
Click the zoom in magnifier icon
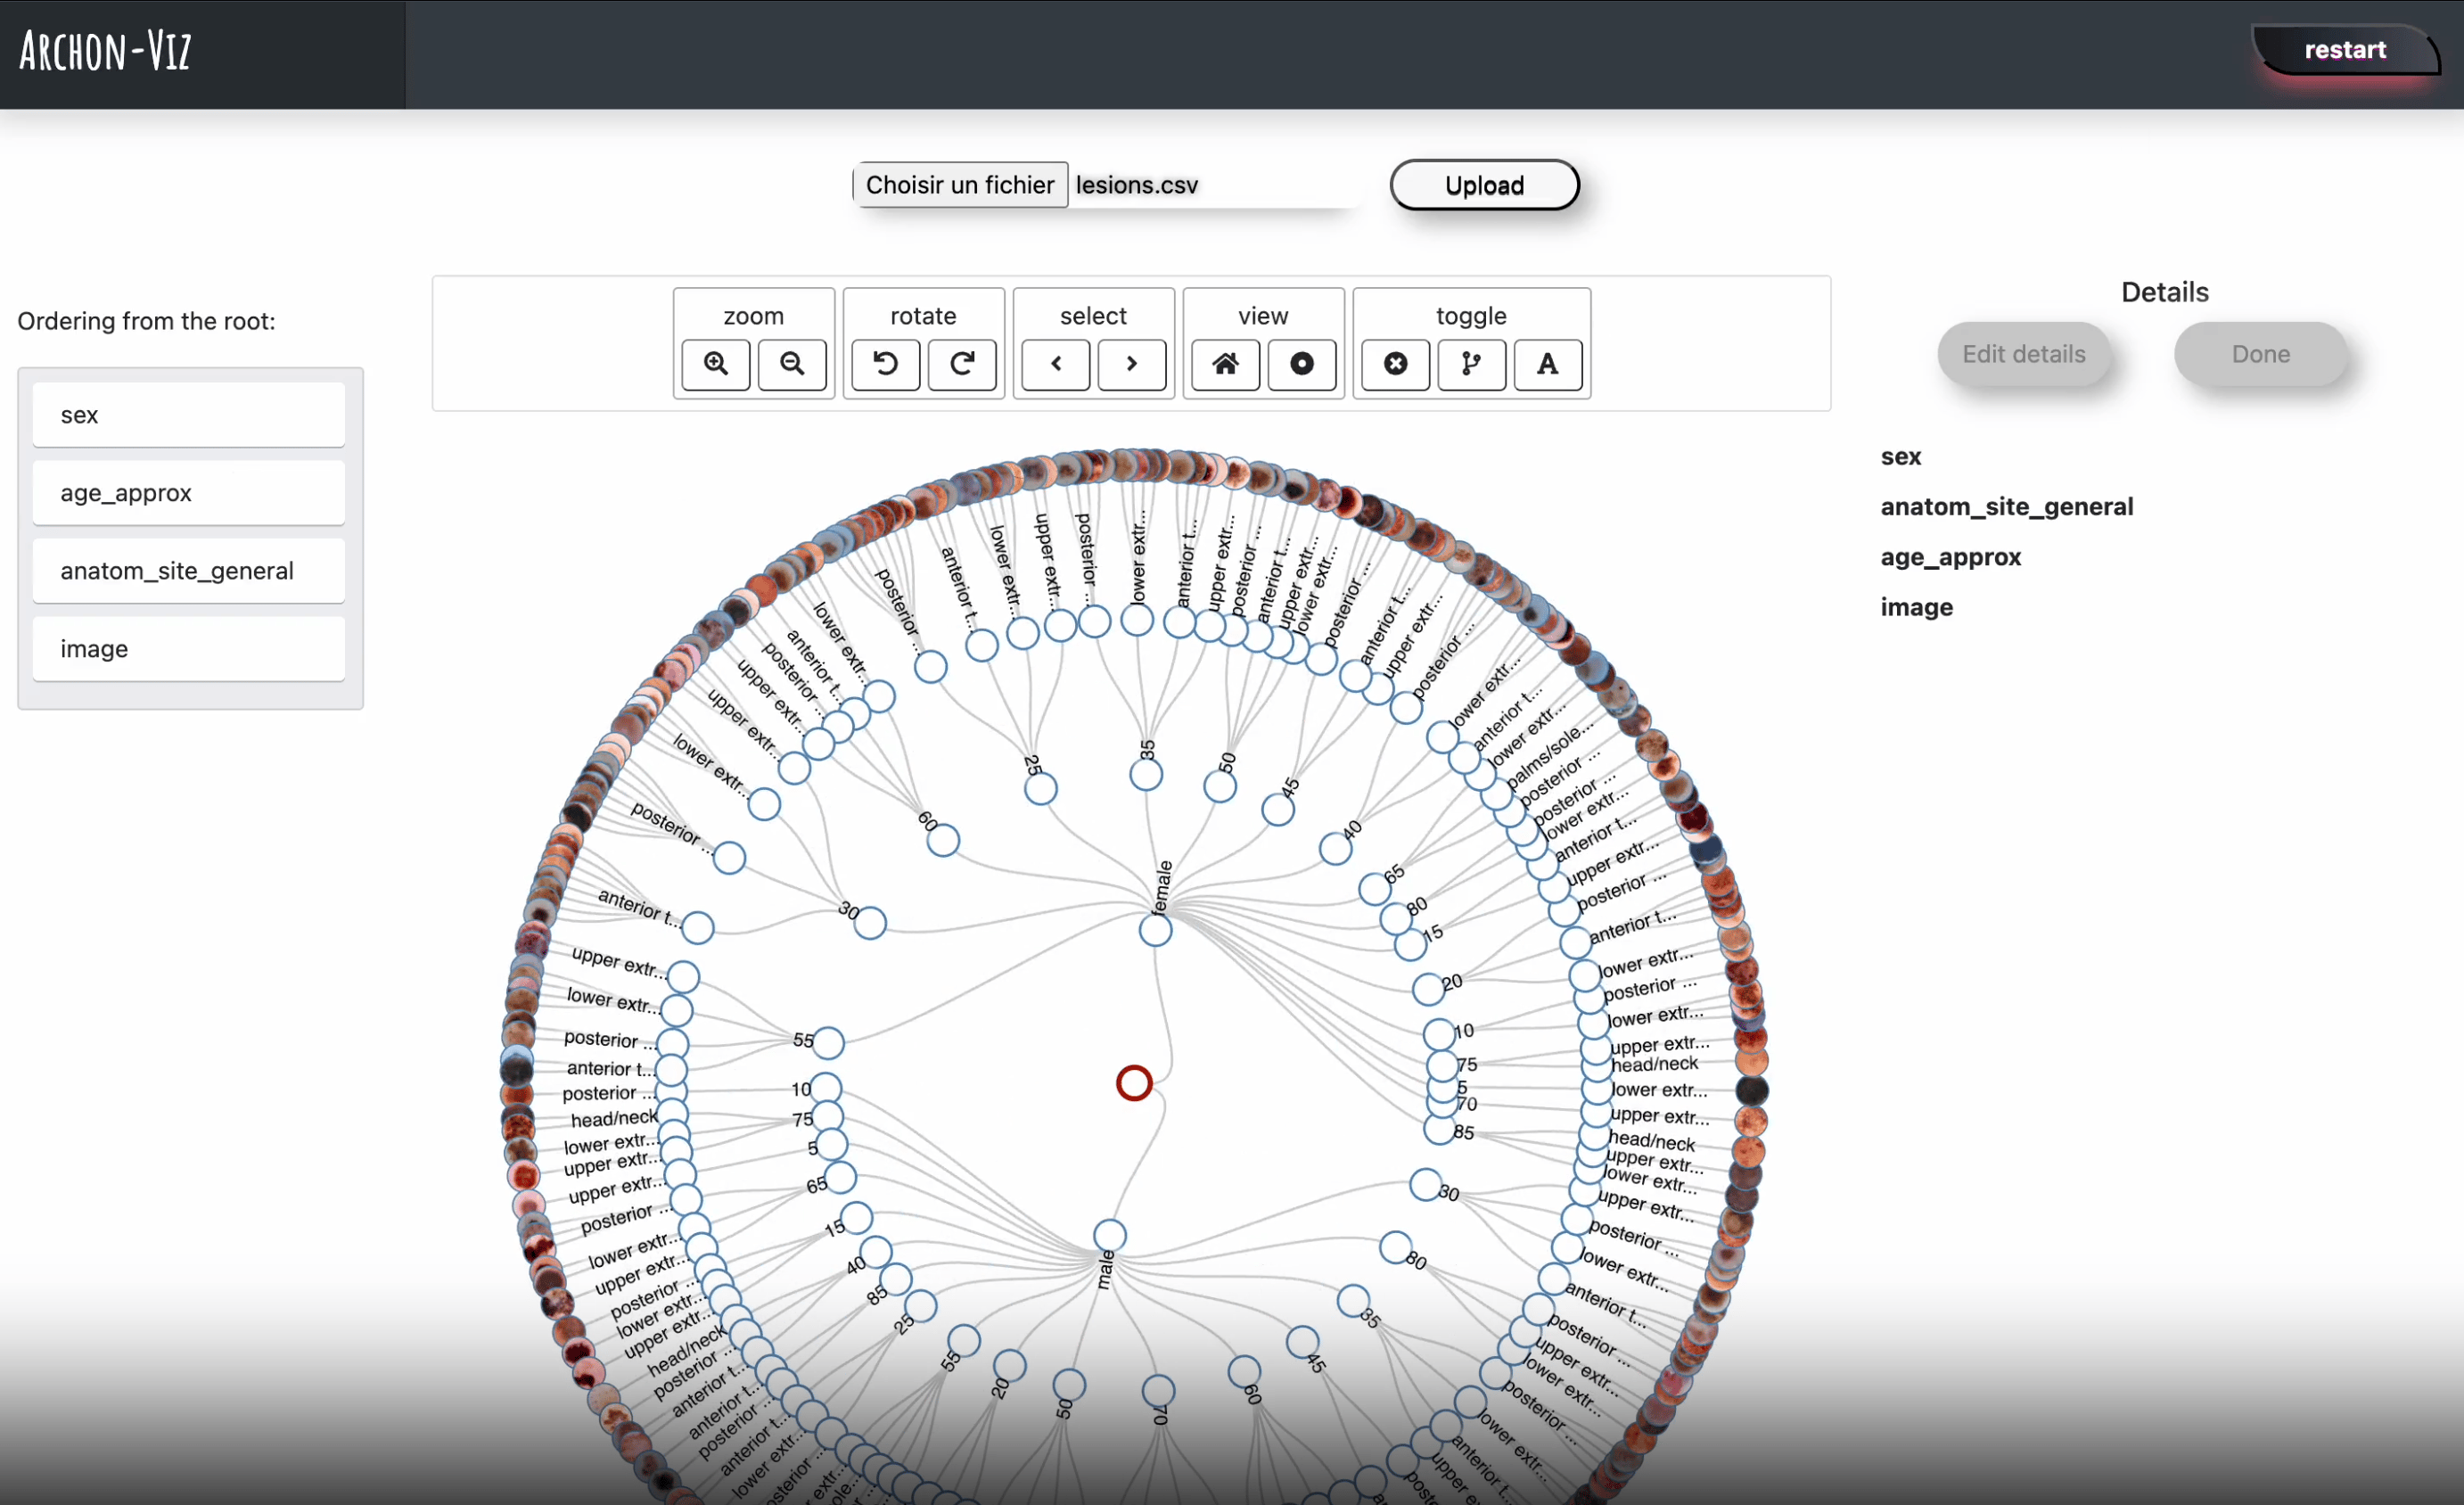715,364
